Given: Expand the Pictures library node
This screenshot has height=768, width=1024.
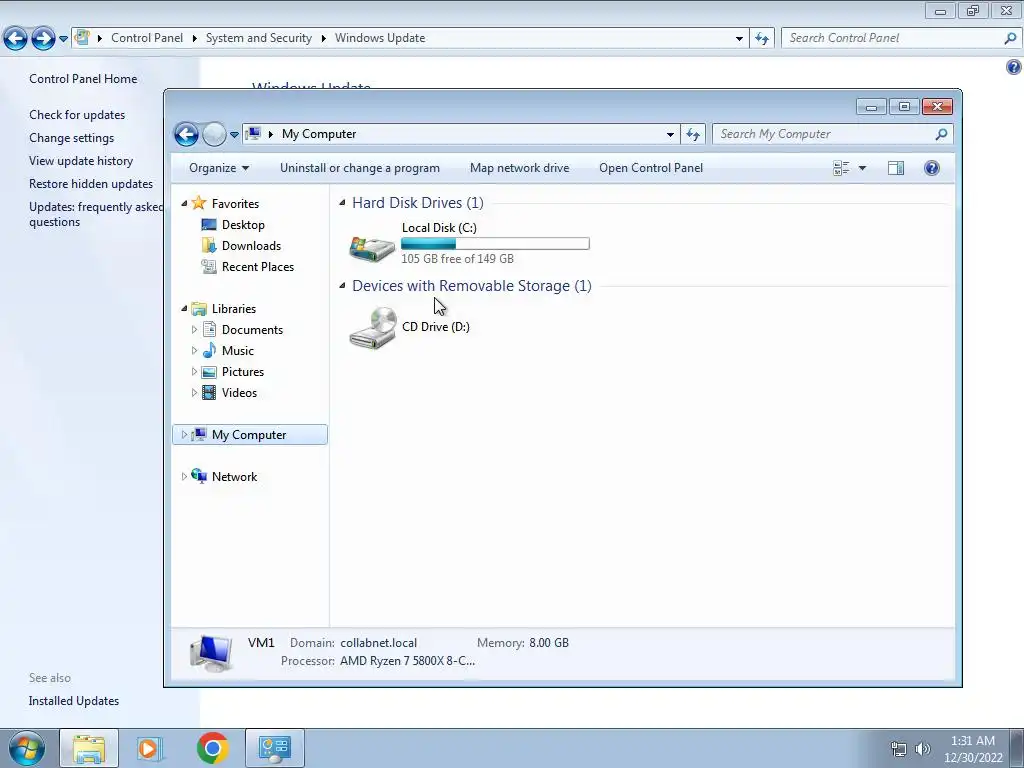Looking at the screenshot, I should point(194,372).
